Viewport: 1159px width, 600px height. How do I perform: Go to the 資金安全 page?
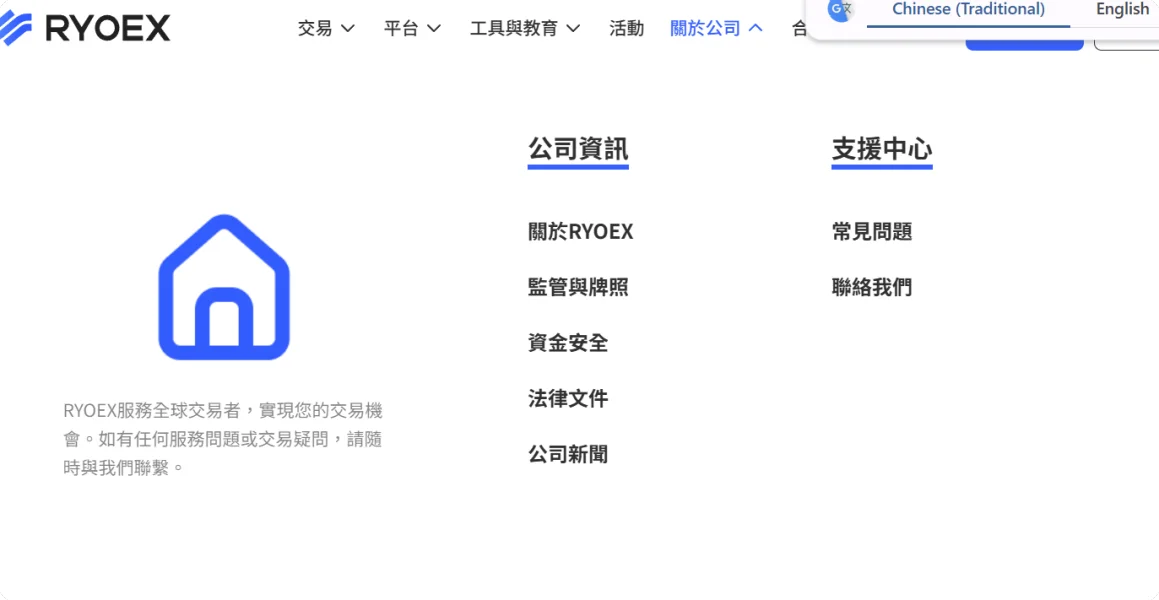click(x=568, y=343)
